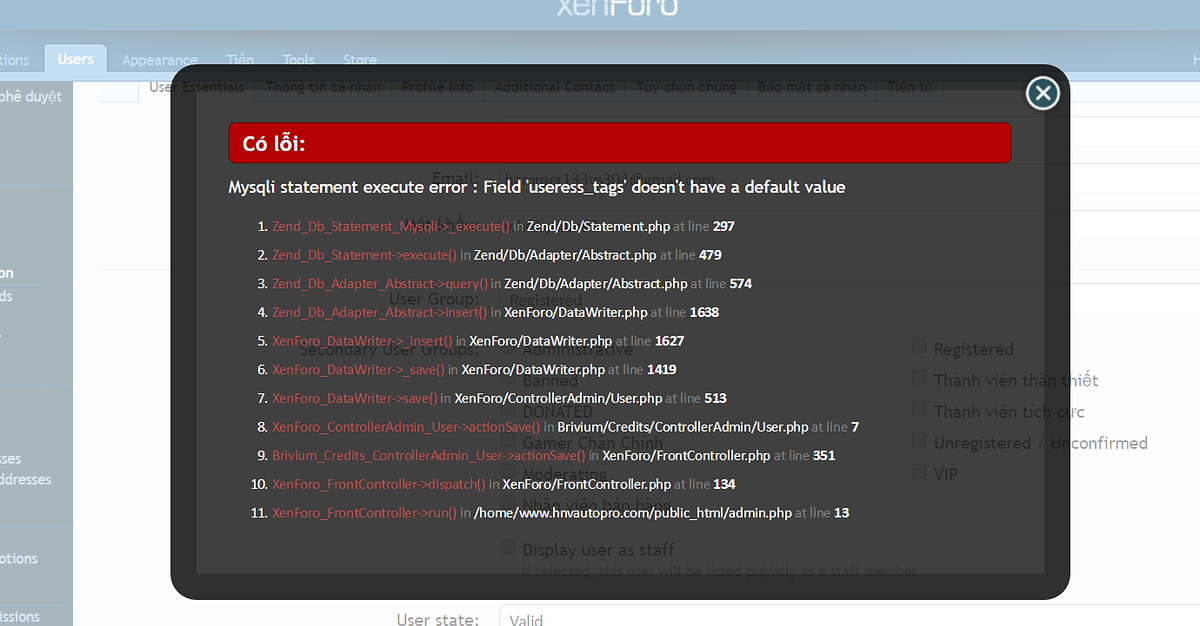Go to the Tools tab
The width and height of the screenshot is (1200, 626).
pyautogui.click(x=298, y=60)
